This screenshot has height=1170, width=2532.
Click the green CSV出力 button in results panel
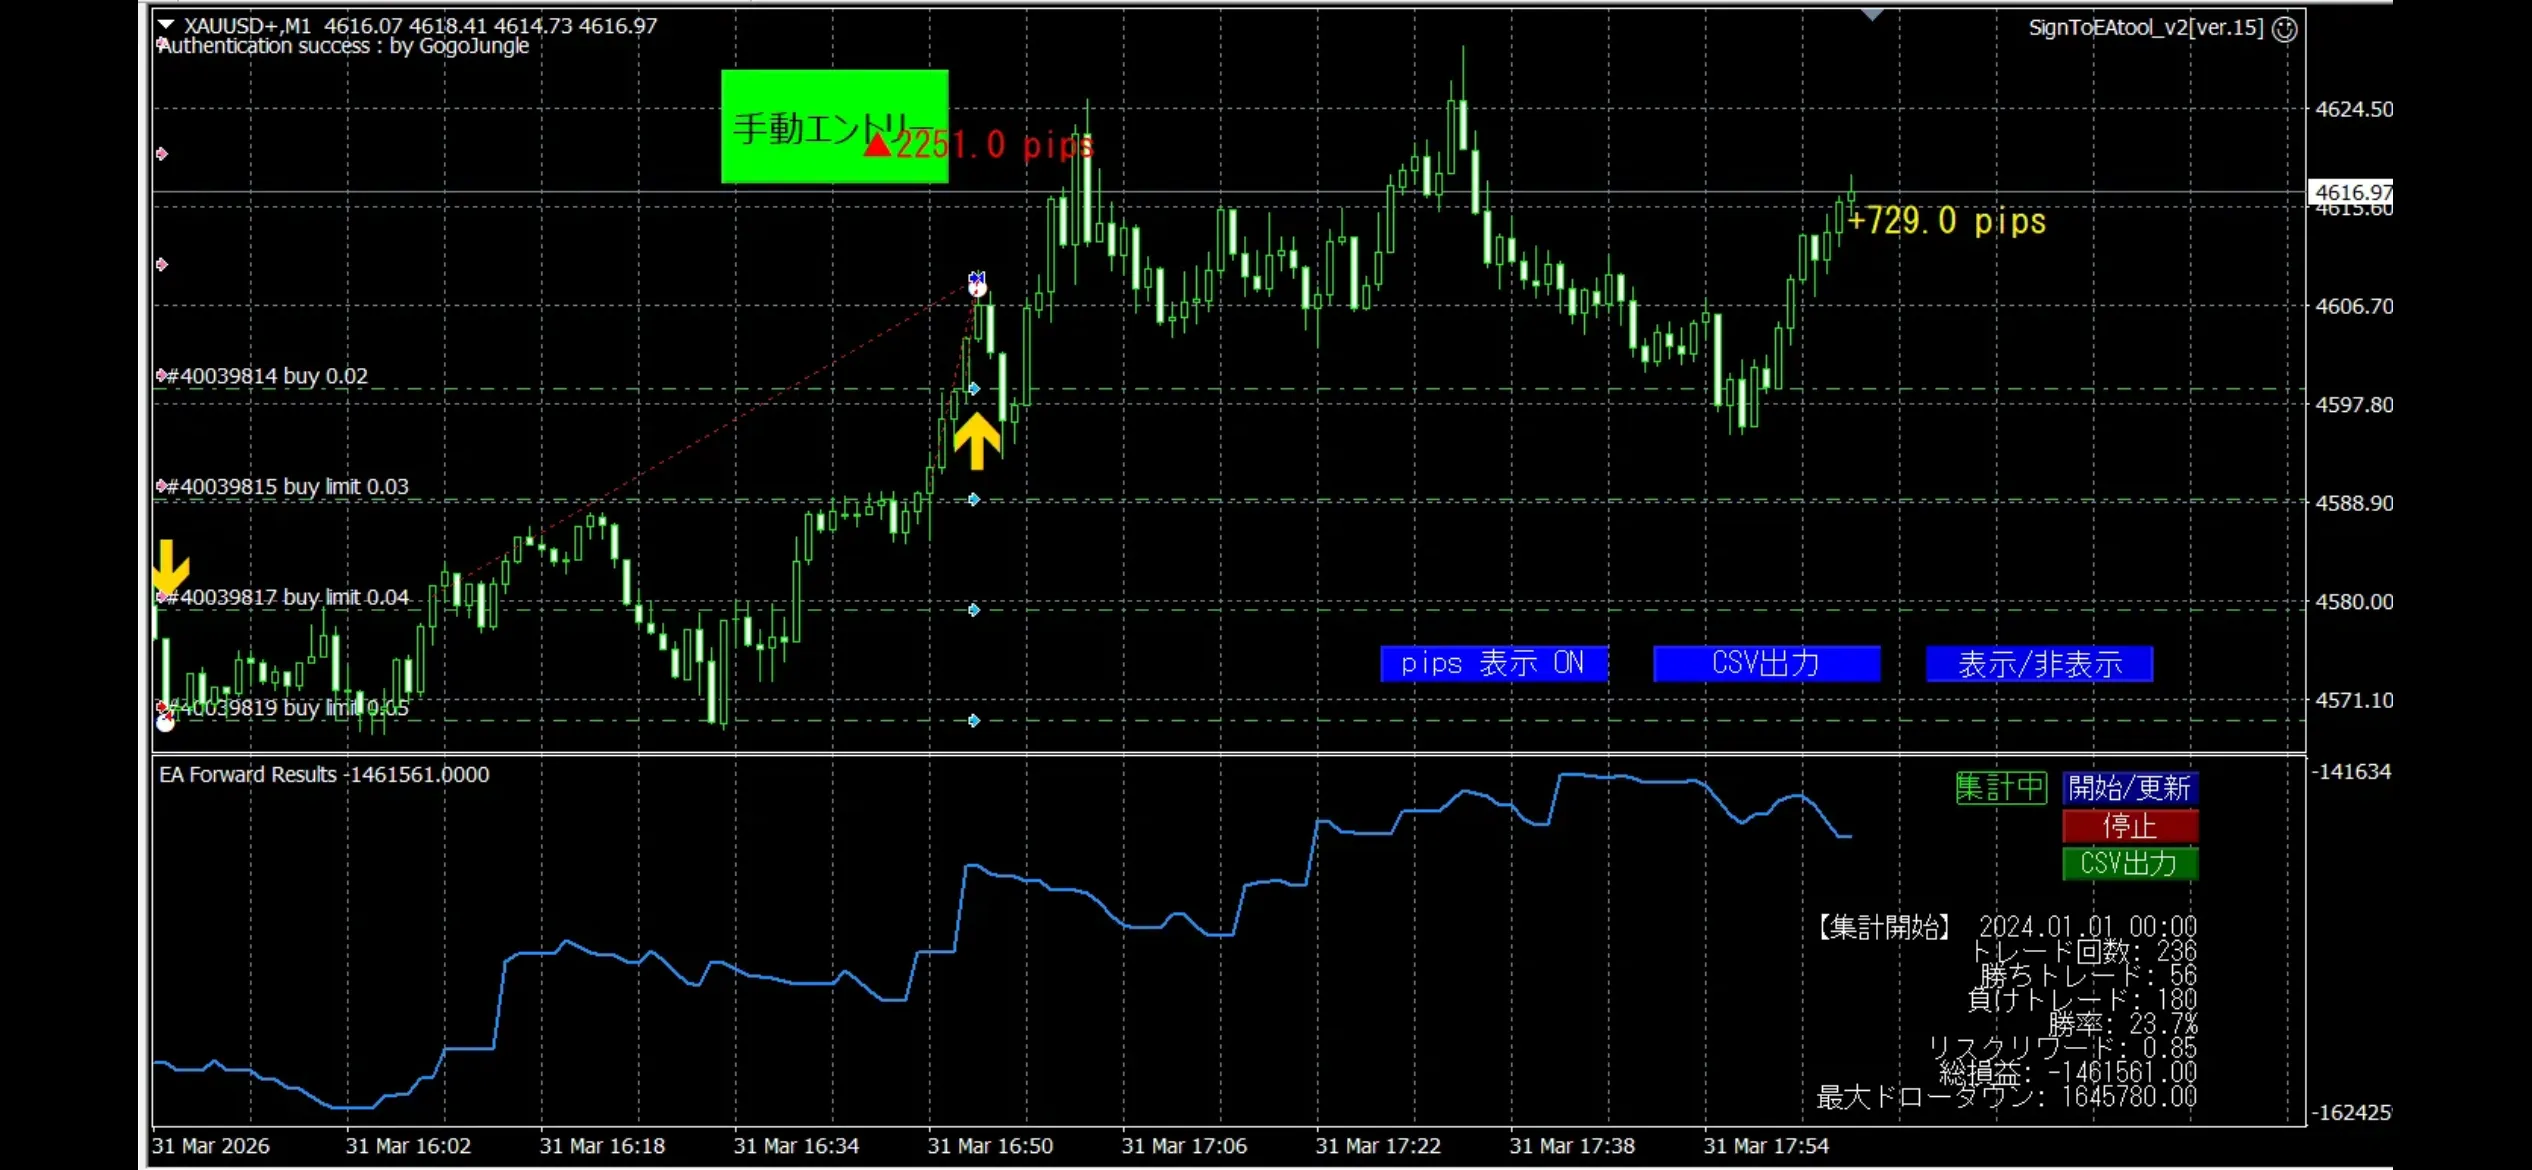point(2129,863)
